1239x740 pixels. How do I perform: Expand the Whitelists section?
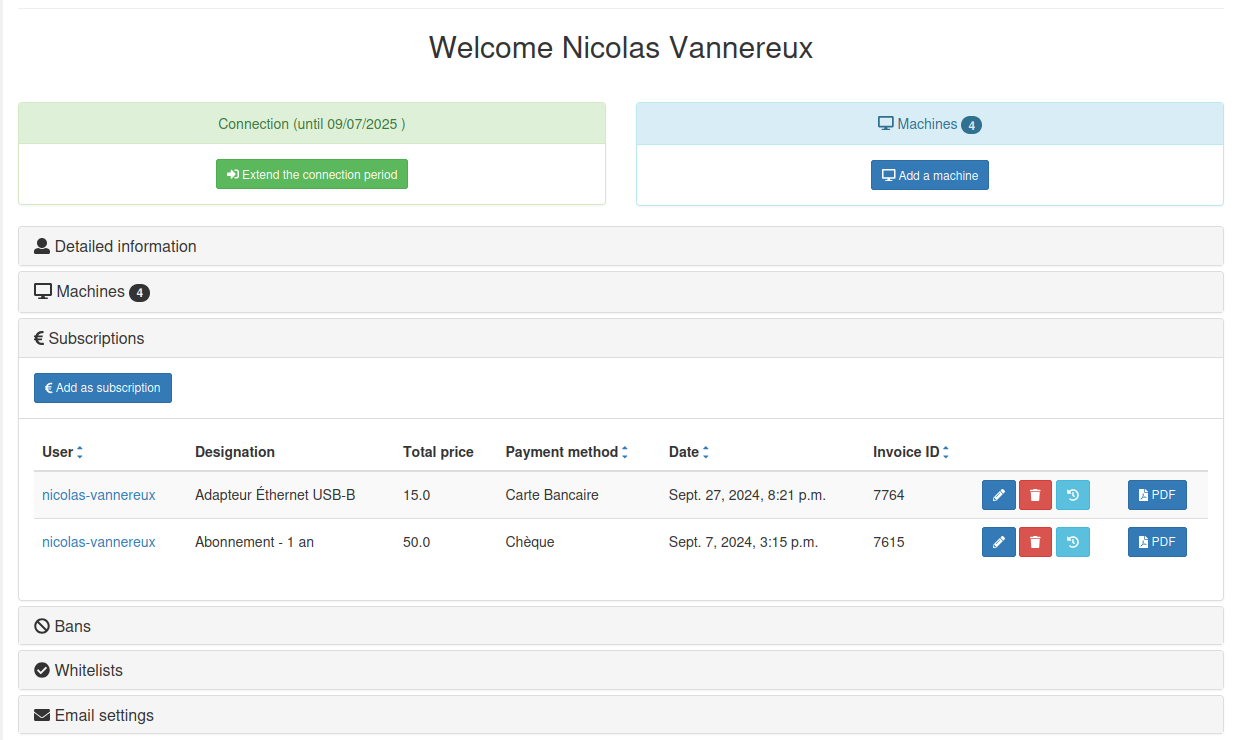tap(88, 670)
